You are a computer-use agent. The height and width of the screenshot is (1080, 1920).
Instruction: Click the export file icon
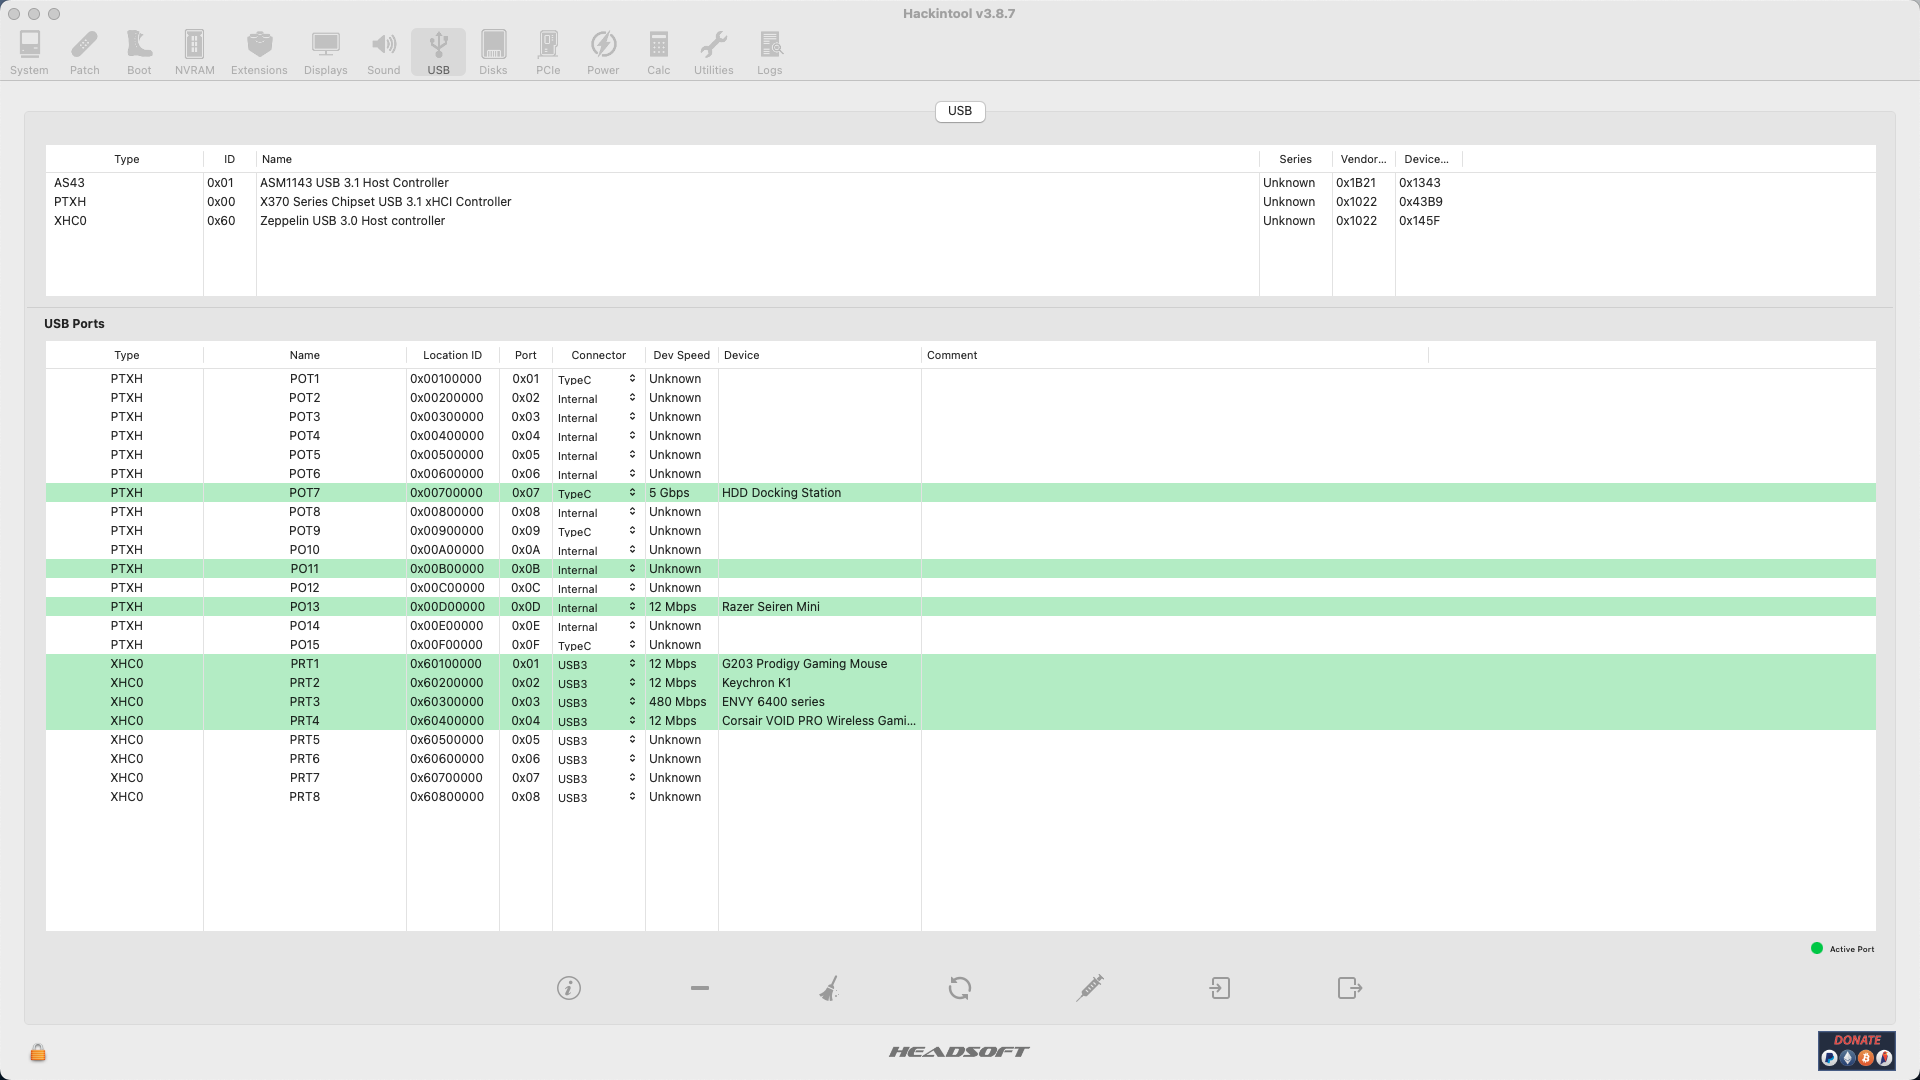[x=1350, y=988]
